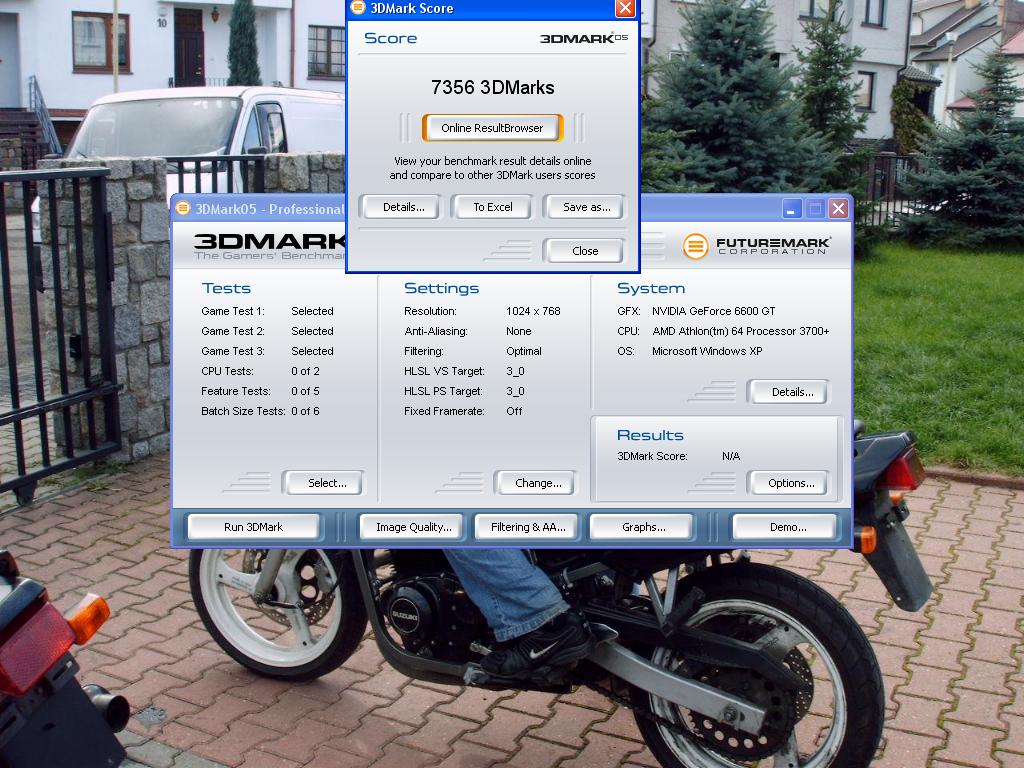Viewport: 1024px width, 768px height.
Task: Click the Resolution value 1024 x 768
Action: tap(533, 312)
